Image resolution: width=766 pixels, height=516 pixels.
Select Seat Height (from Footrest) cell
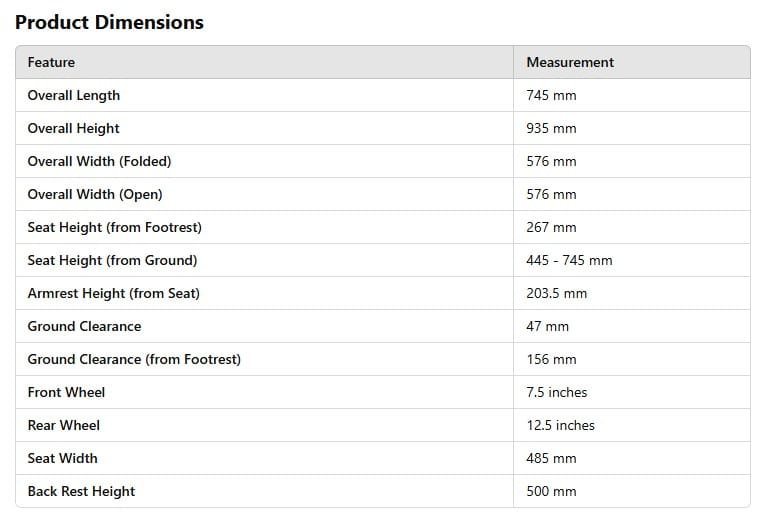pos(114,227)
